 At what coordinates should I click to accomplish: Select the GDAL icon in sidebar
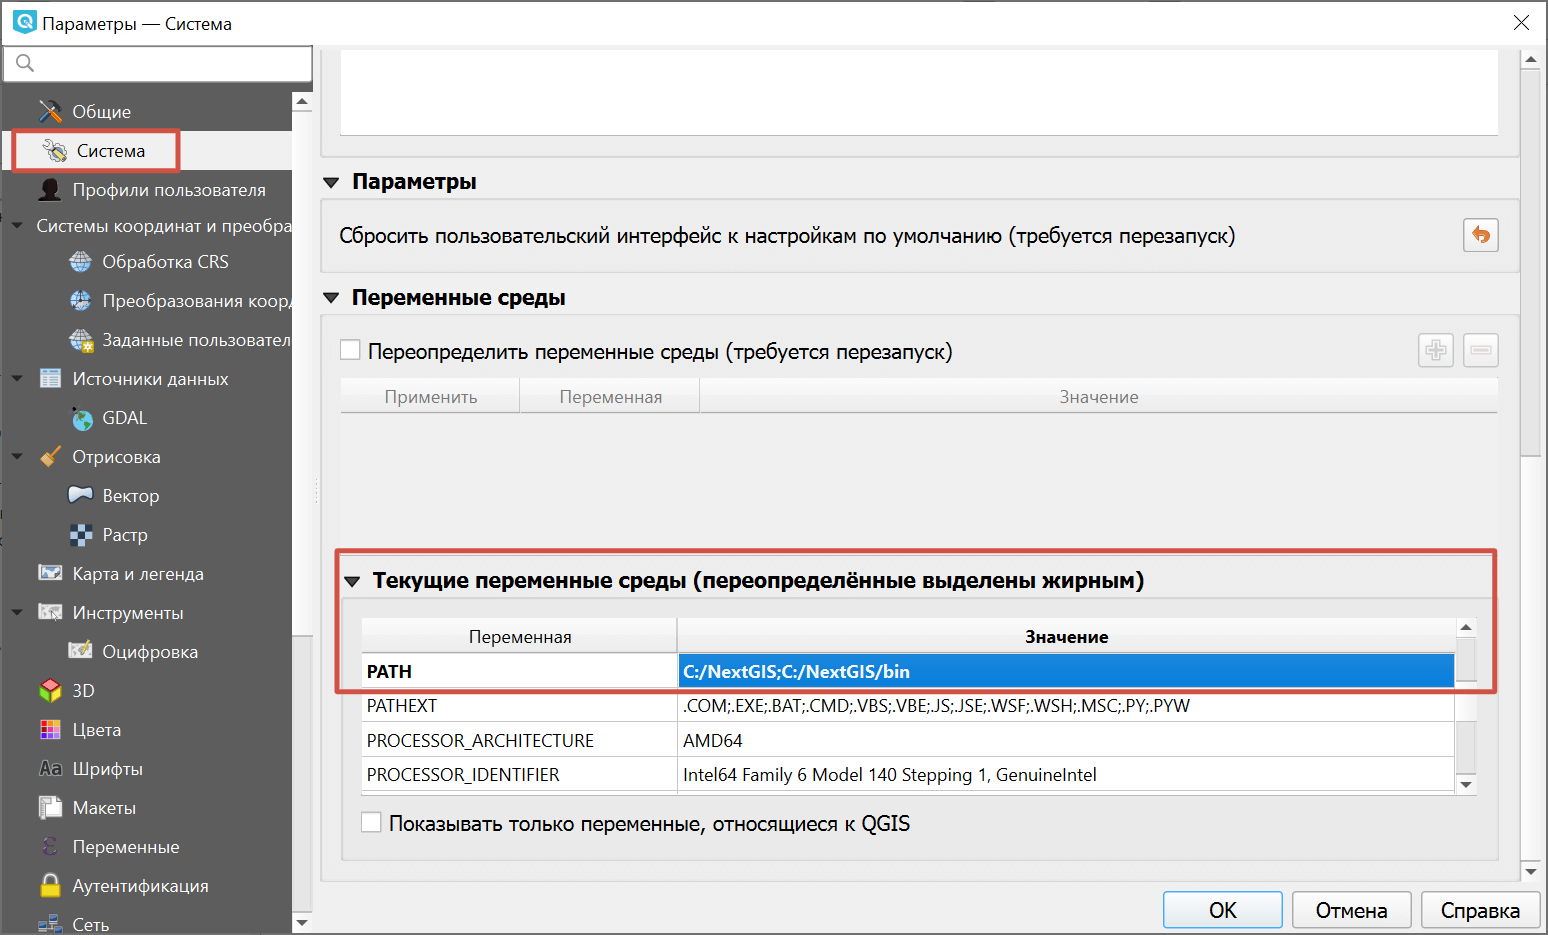[x=81, y=417]
